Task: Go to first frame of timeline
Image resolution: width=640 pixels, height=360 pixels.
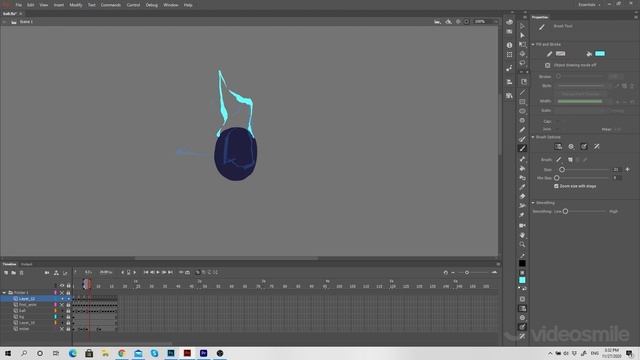Action: point(146,272)
